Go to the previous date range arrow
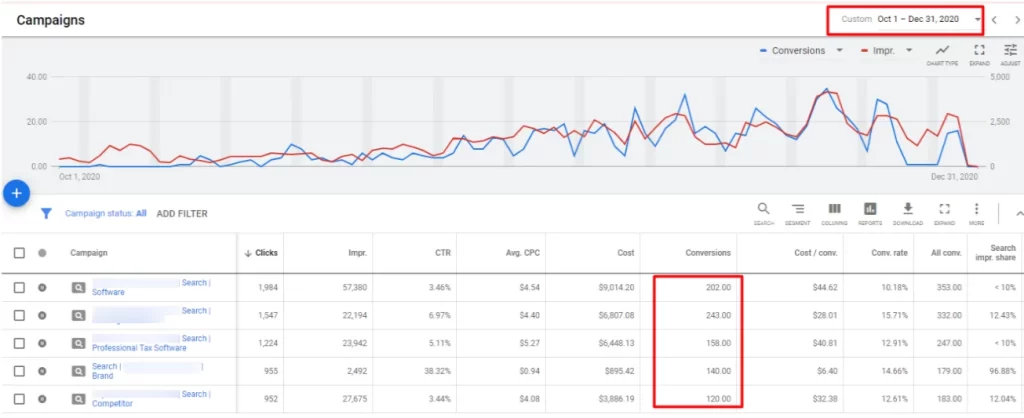This screenshot has width=1024, height=418. pos(995,19)
